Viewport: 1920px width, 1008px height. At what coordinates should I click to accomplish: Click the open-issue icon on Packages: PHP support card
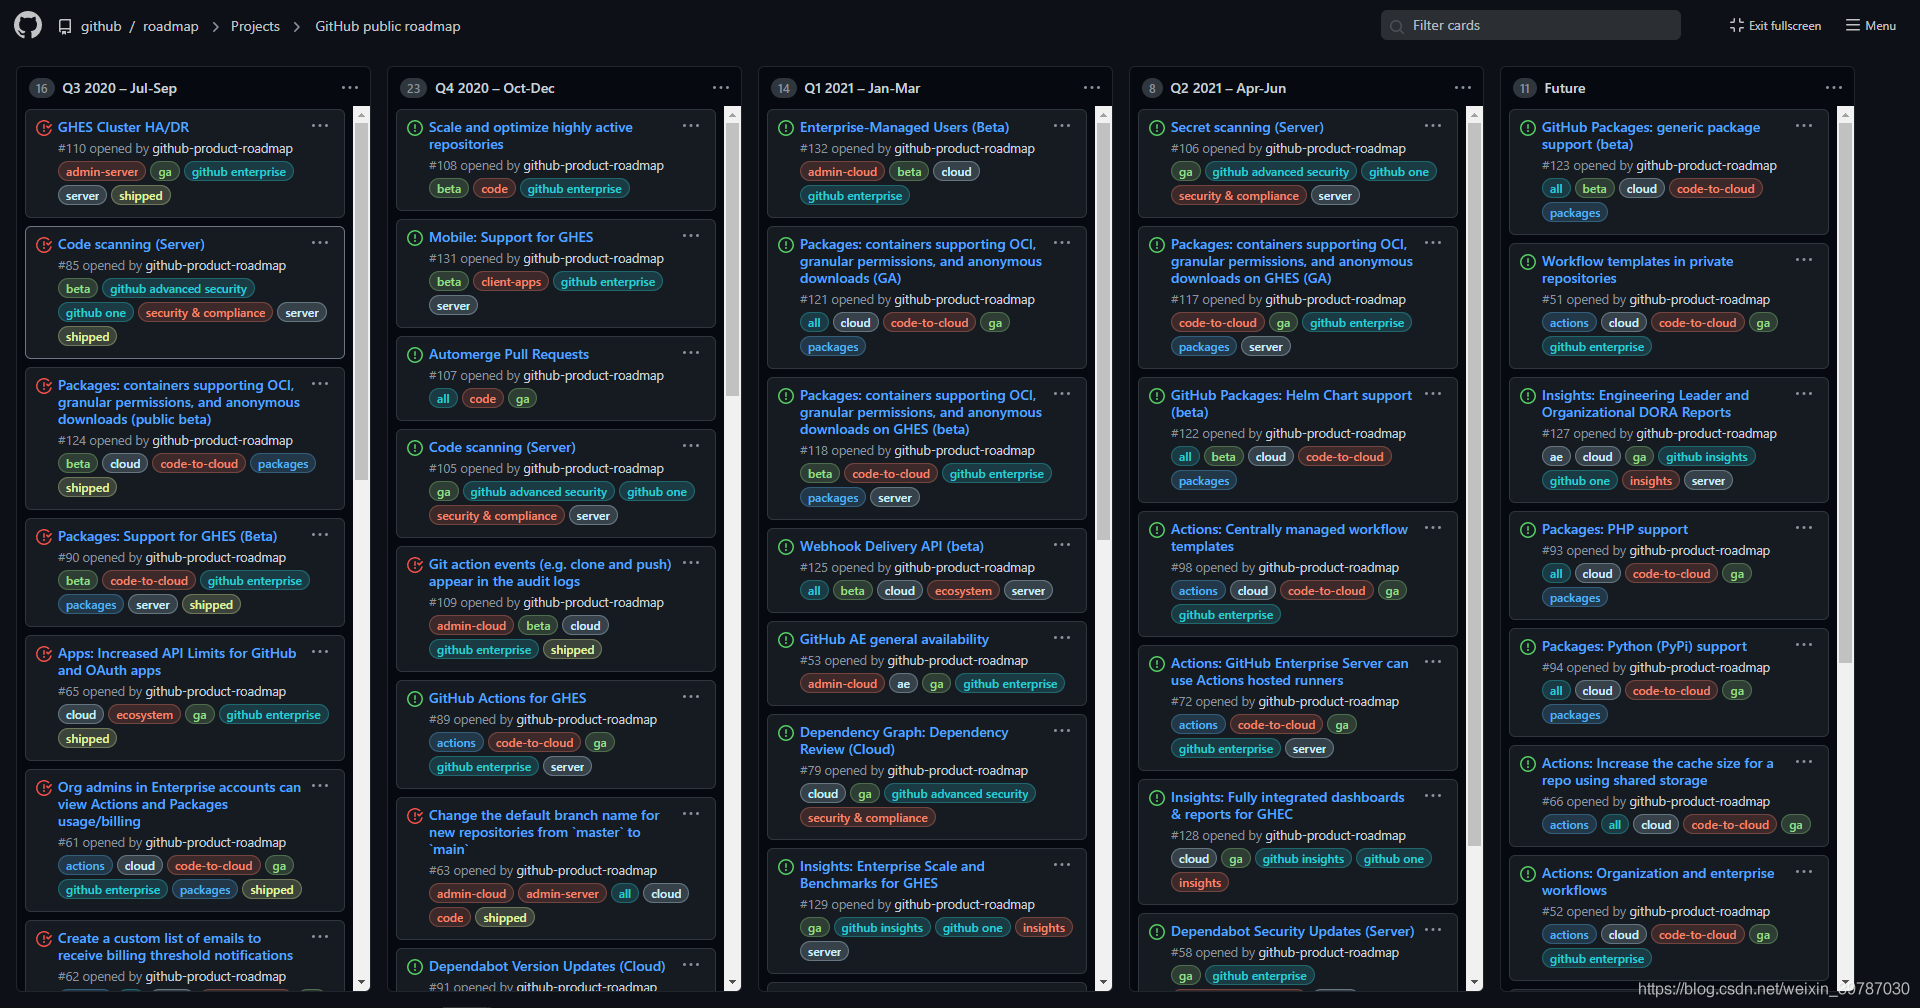(1528, 530)
